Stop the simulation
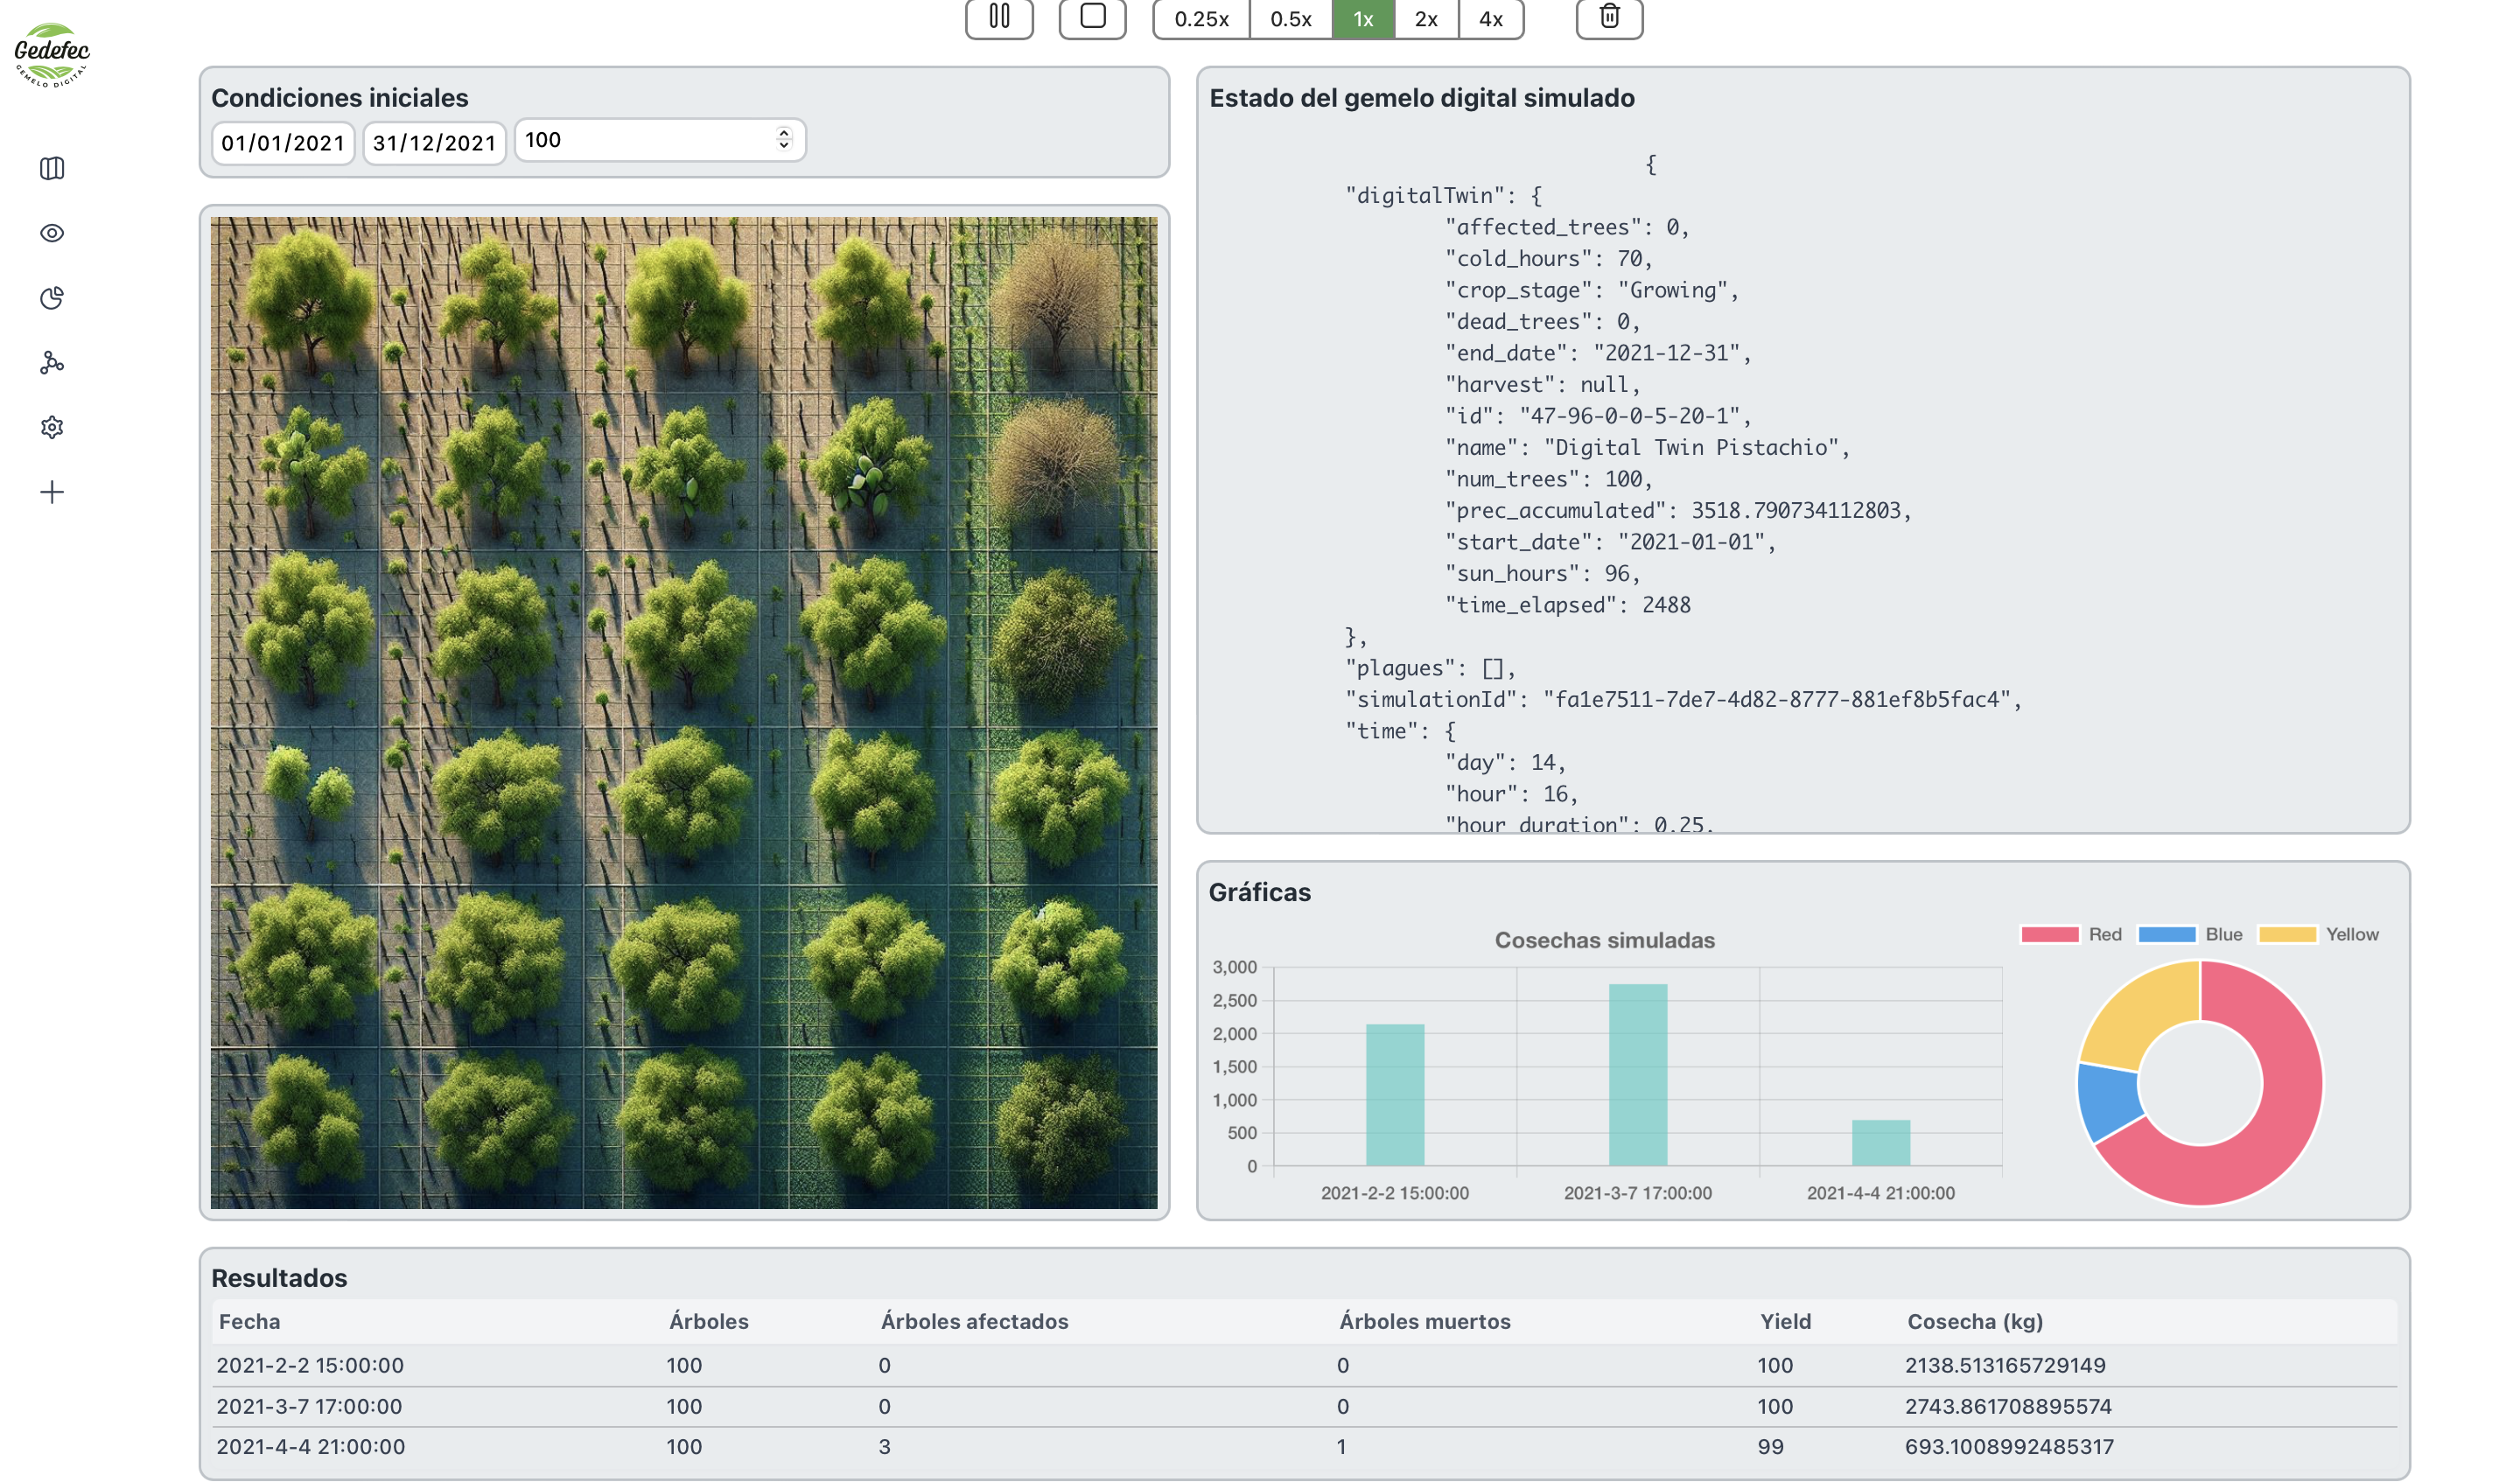 pyautogui.click(x=1092, y=17)
